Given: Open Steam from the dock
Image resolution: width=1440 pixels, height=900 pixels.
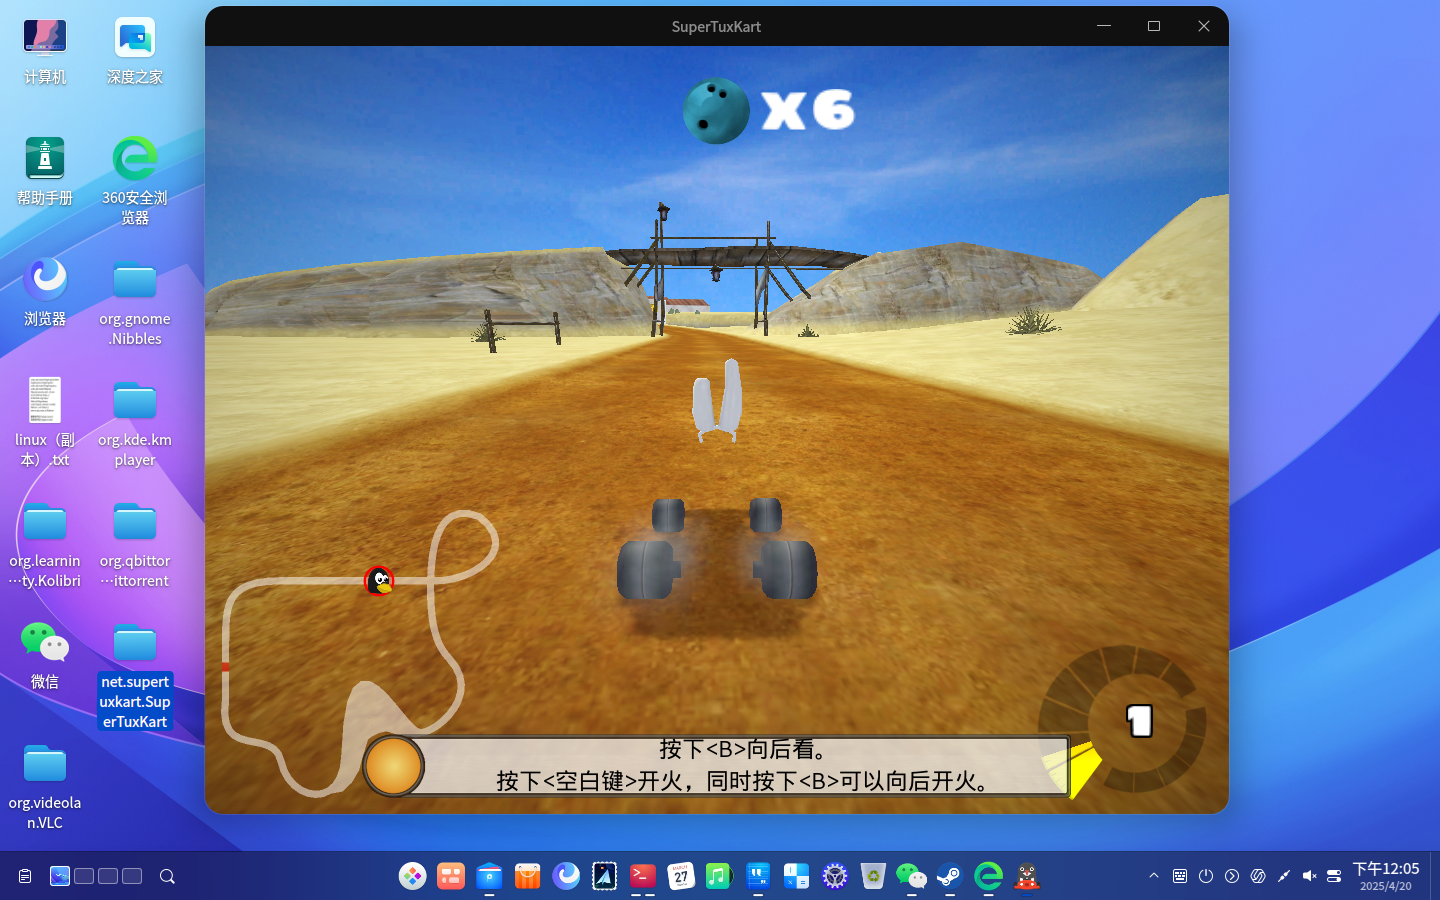Looking at the screenshot, I should pyautogui.click(x=950, y=876).
